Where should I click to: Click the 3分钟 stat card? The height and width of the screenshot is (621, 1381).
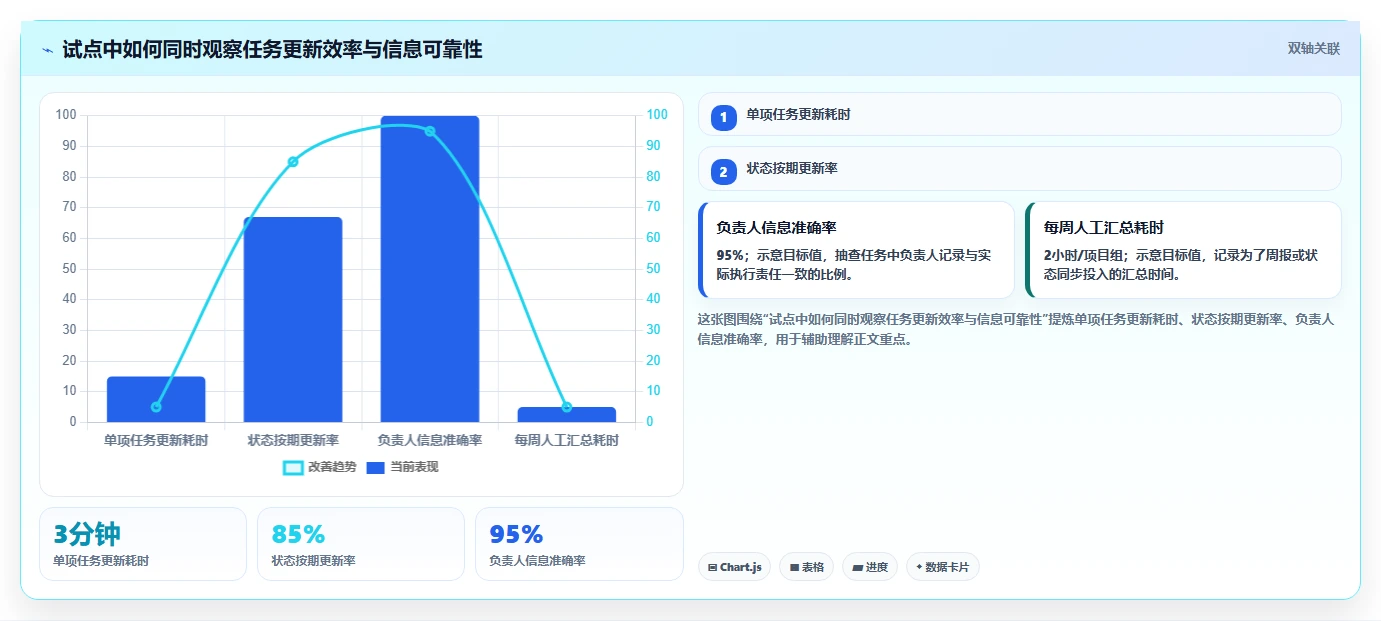click(x=143, y=544)
